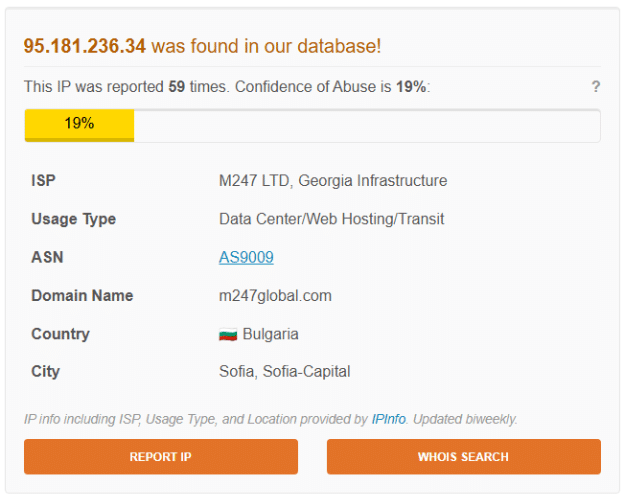Click the Data Center/Web Hosting/Transit usage type
Image resolution: width=630 pixels, height=504 pixels.
331,219
